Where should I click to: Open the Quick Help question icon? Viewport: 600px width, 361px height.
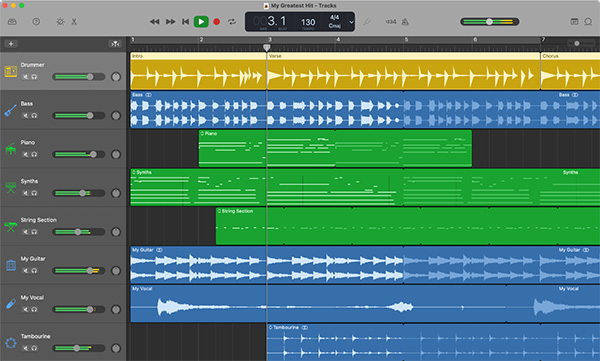tap(36, 22)
